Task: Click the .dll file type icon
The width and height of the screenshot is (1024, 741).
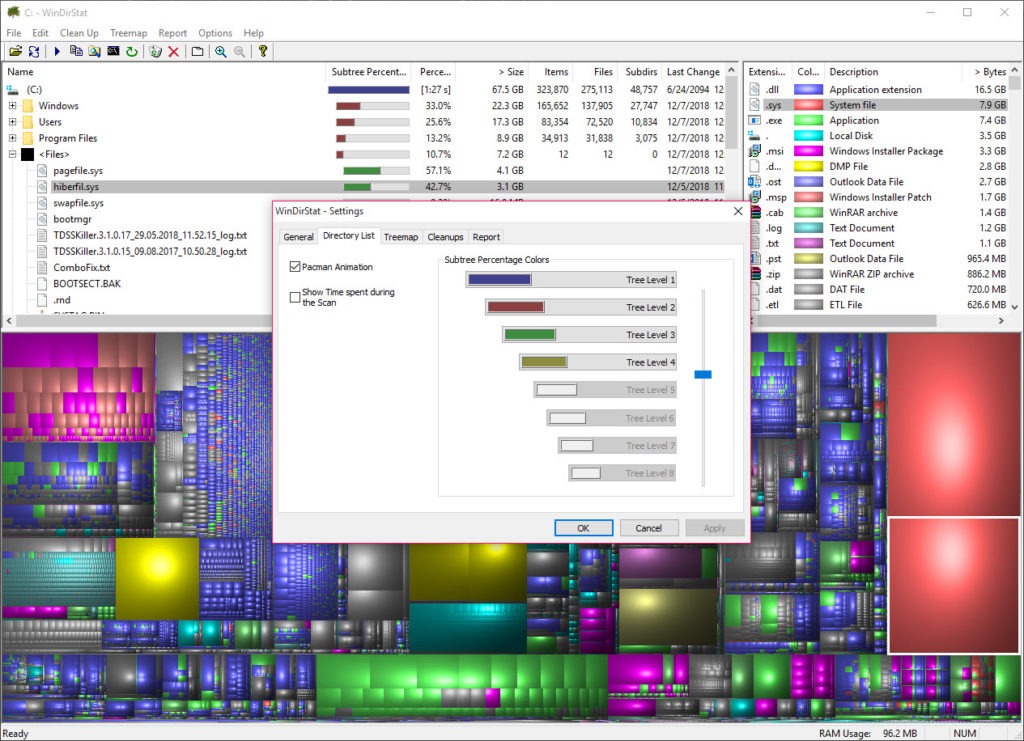Action: [x=755, y=89]
